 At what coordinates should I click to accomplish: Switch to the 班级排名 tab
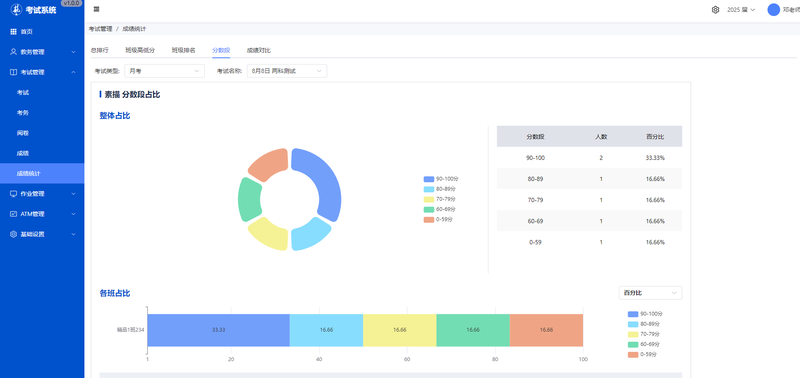183,50
